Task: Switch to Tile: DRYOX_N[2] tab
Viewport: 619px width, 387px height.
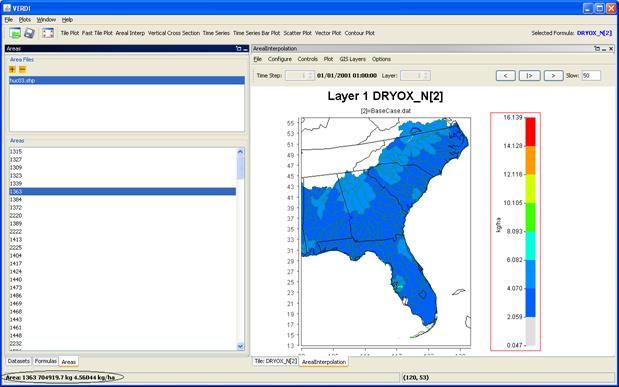Action: click(275, 361)
